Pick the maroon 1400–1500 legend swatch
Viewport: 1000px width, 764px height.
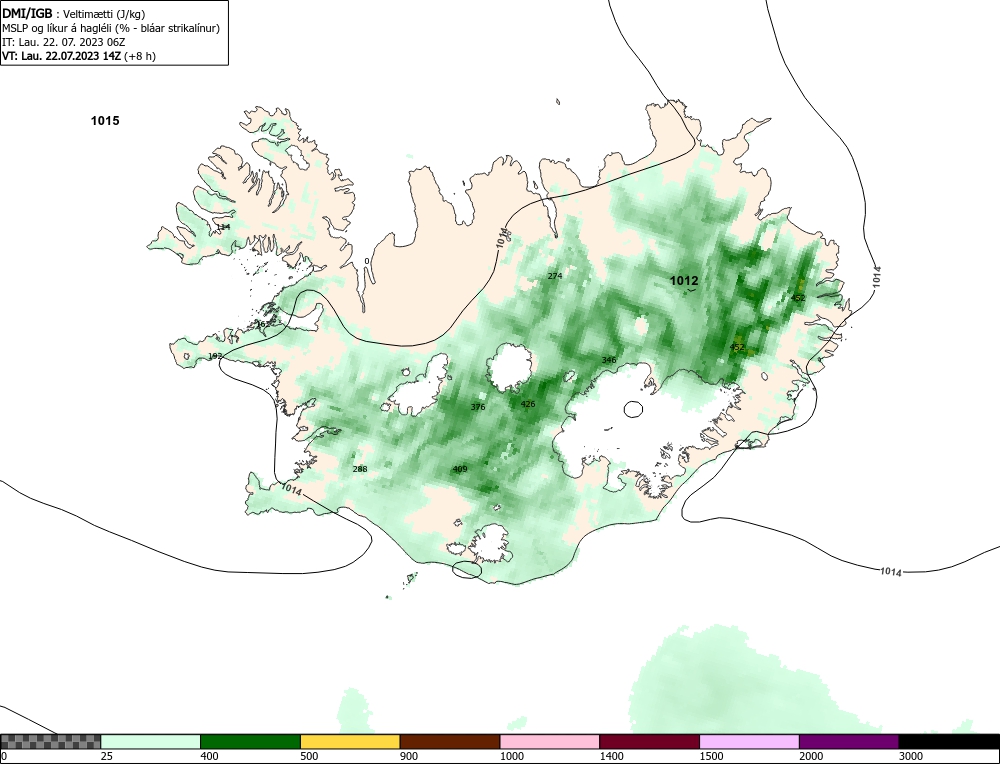[x=649, y=741]
